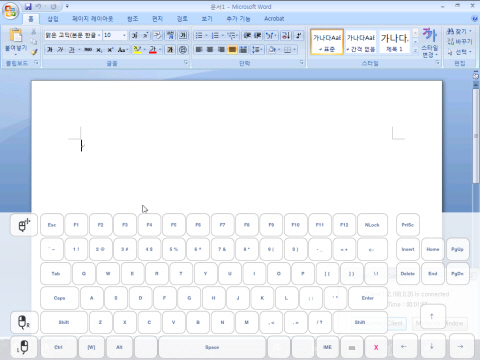Viewport: 480px width, 360px height.
Task: Click the mouse-mode icon beside Esc key
Action: pyautogui.click(x=24, y=225)
